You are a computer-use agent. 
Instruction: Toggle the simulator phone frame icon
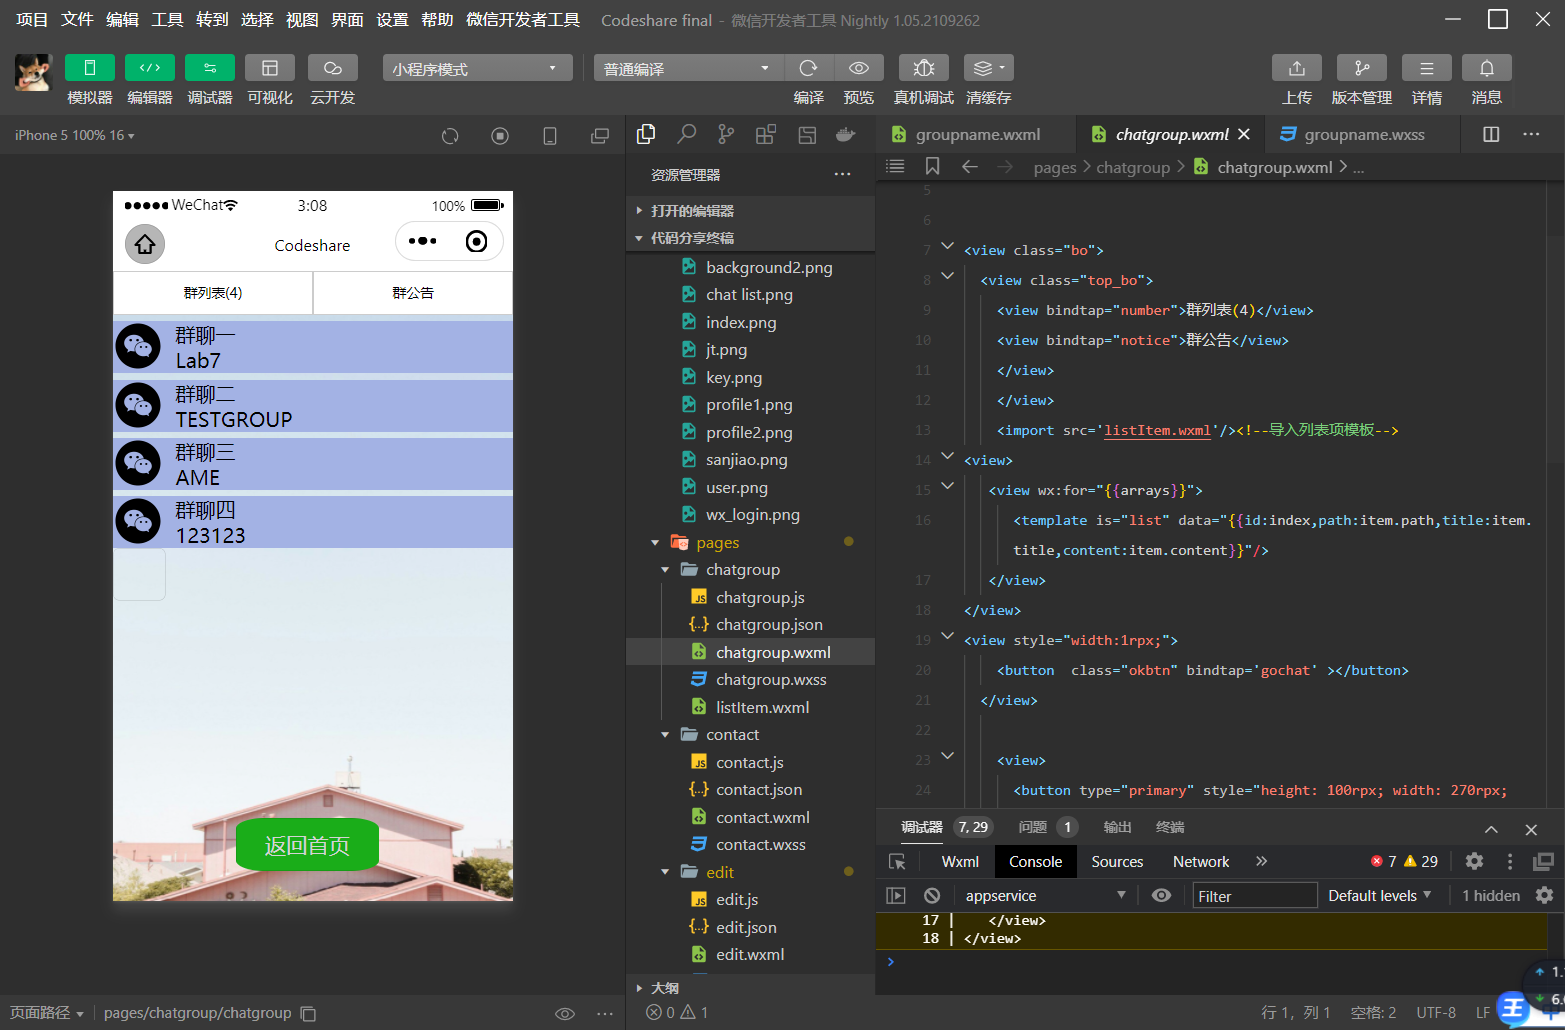pyautogui.click(x=550, y=136)
